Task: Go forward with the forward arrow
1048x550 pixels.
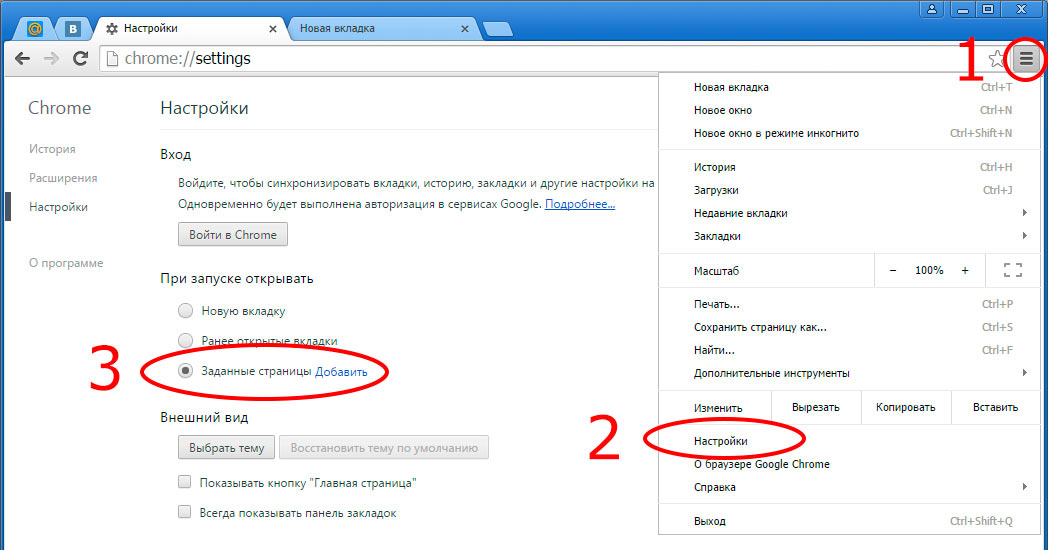Action: tap(51, 59)
